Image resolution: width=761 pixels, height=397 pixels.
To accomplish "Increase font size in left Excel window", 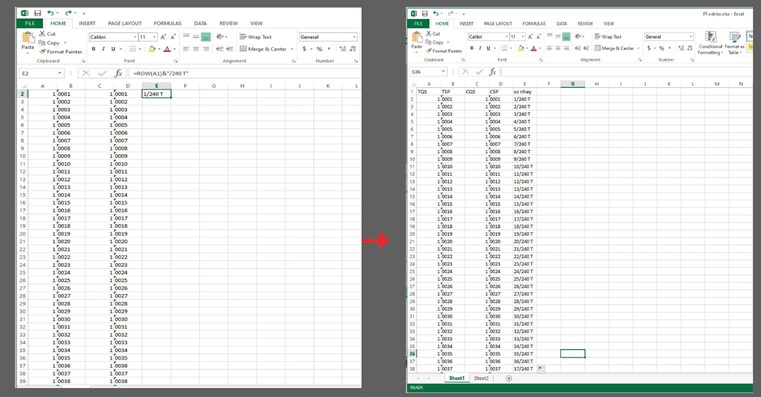I will pos(163,37).
